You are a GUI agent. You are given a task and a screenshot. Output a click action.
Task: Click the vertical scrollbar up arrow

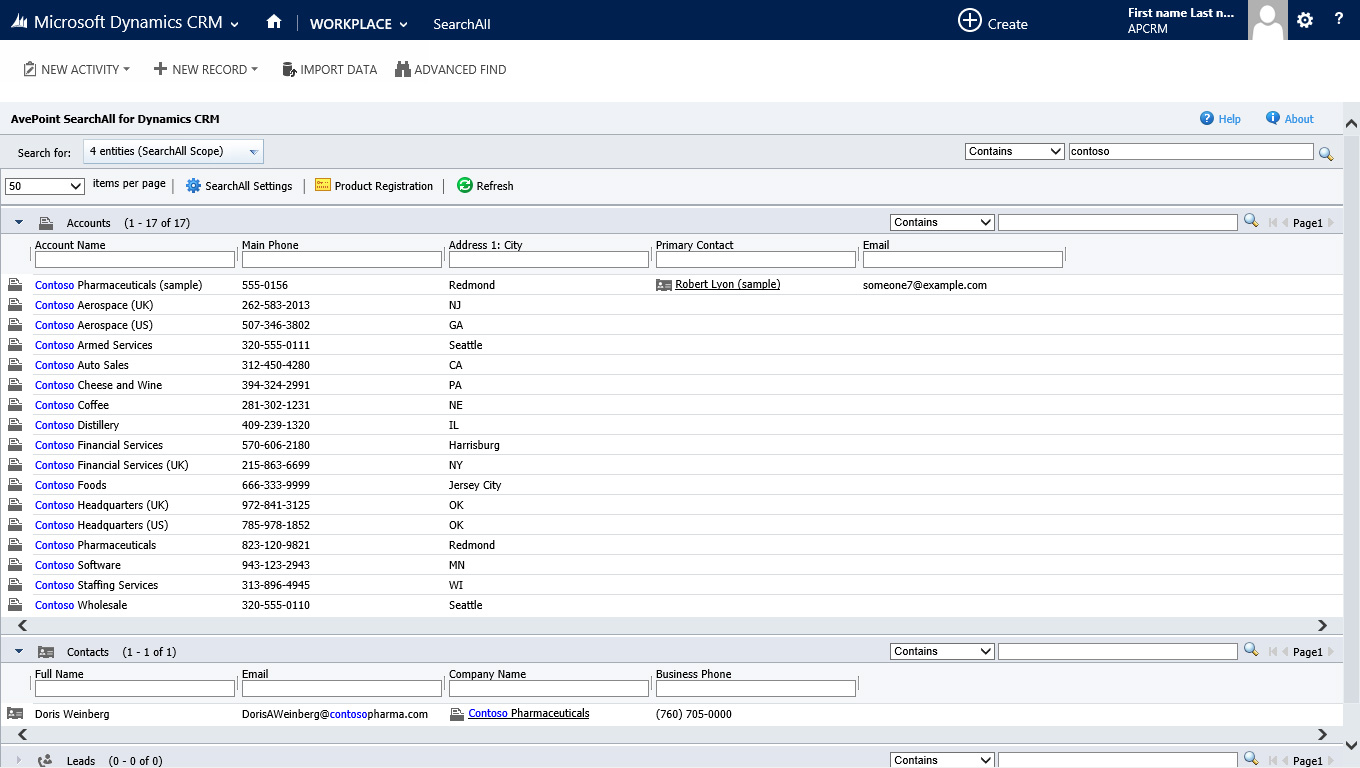coord(1351,124)
